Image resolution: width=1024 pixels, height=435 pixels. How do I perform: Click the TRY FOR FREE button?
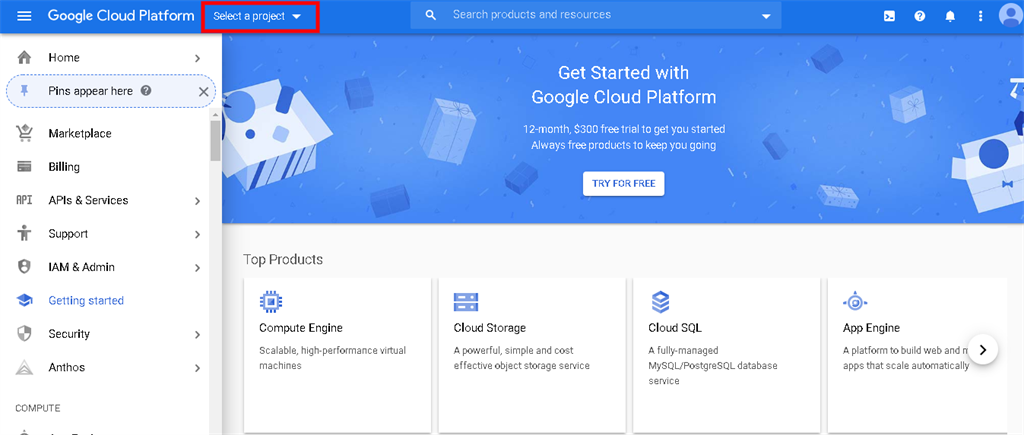point(624,184)
